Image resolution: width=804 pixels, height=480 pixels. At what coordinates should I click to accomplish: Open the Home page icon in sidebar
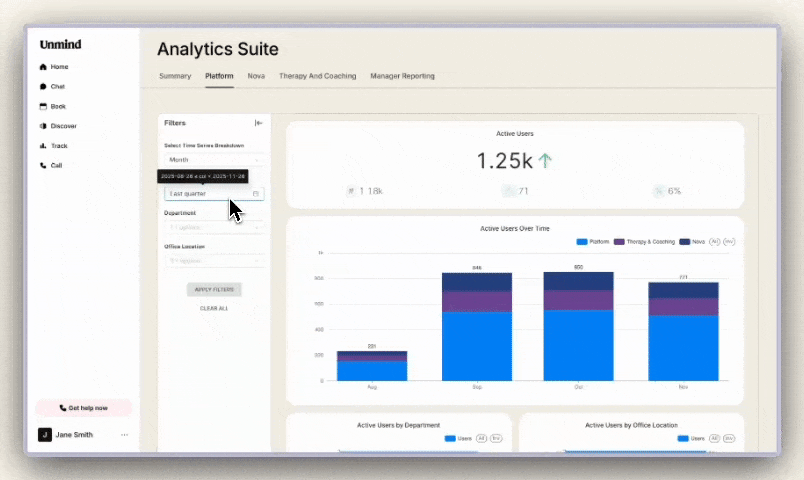tap(43, 67)
